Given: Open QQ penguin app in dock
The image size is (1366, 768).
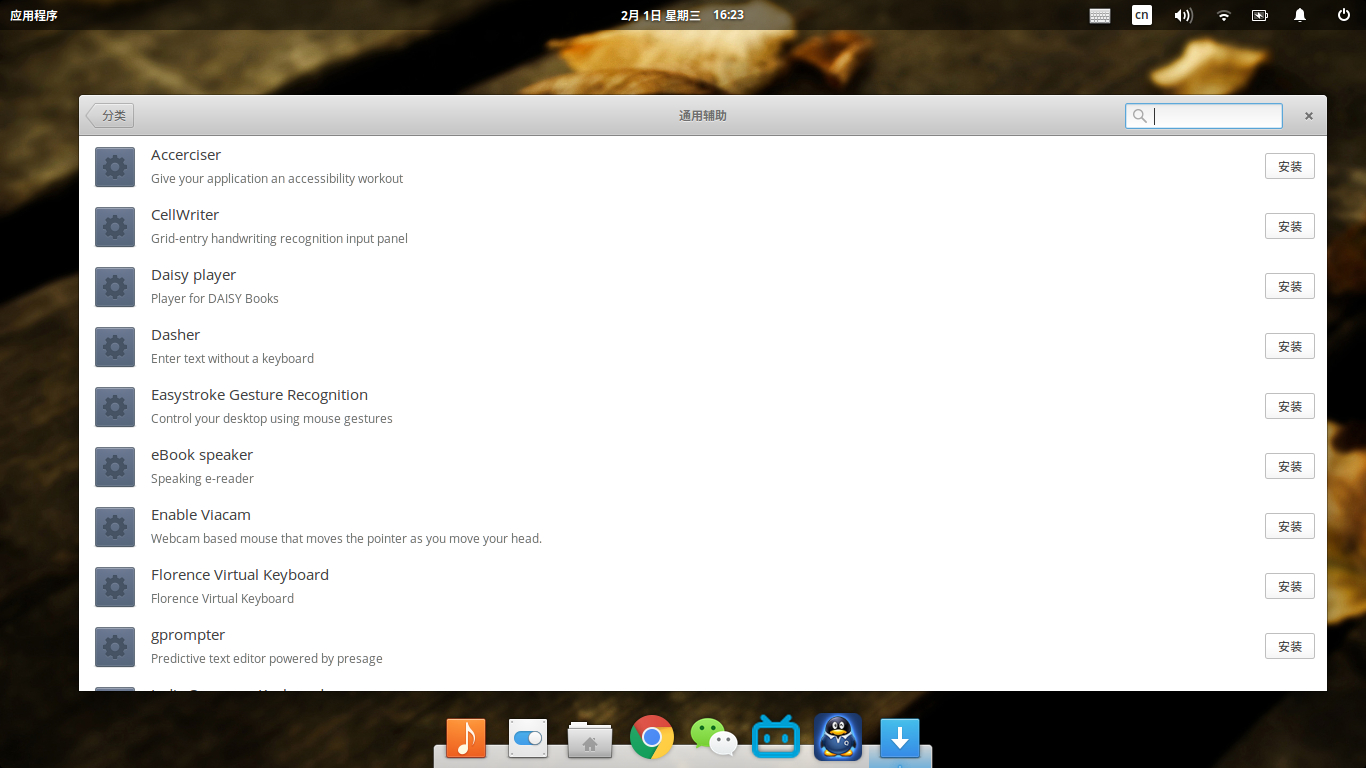Looking at the screenshot, I should click(x=838, y=737).
